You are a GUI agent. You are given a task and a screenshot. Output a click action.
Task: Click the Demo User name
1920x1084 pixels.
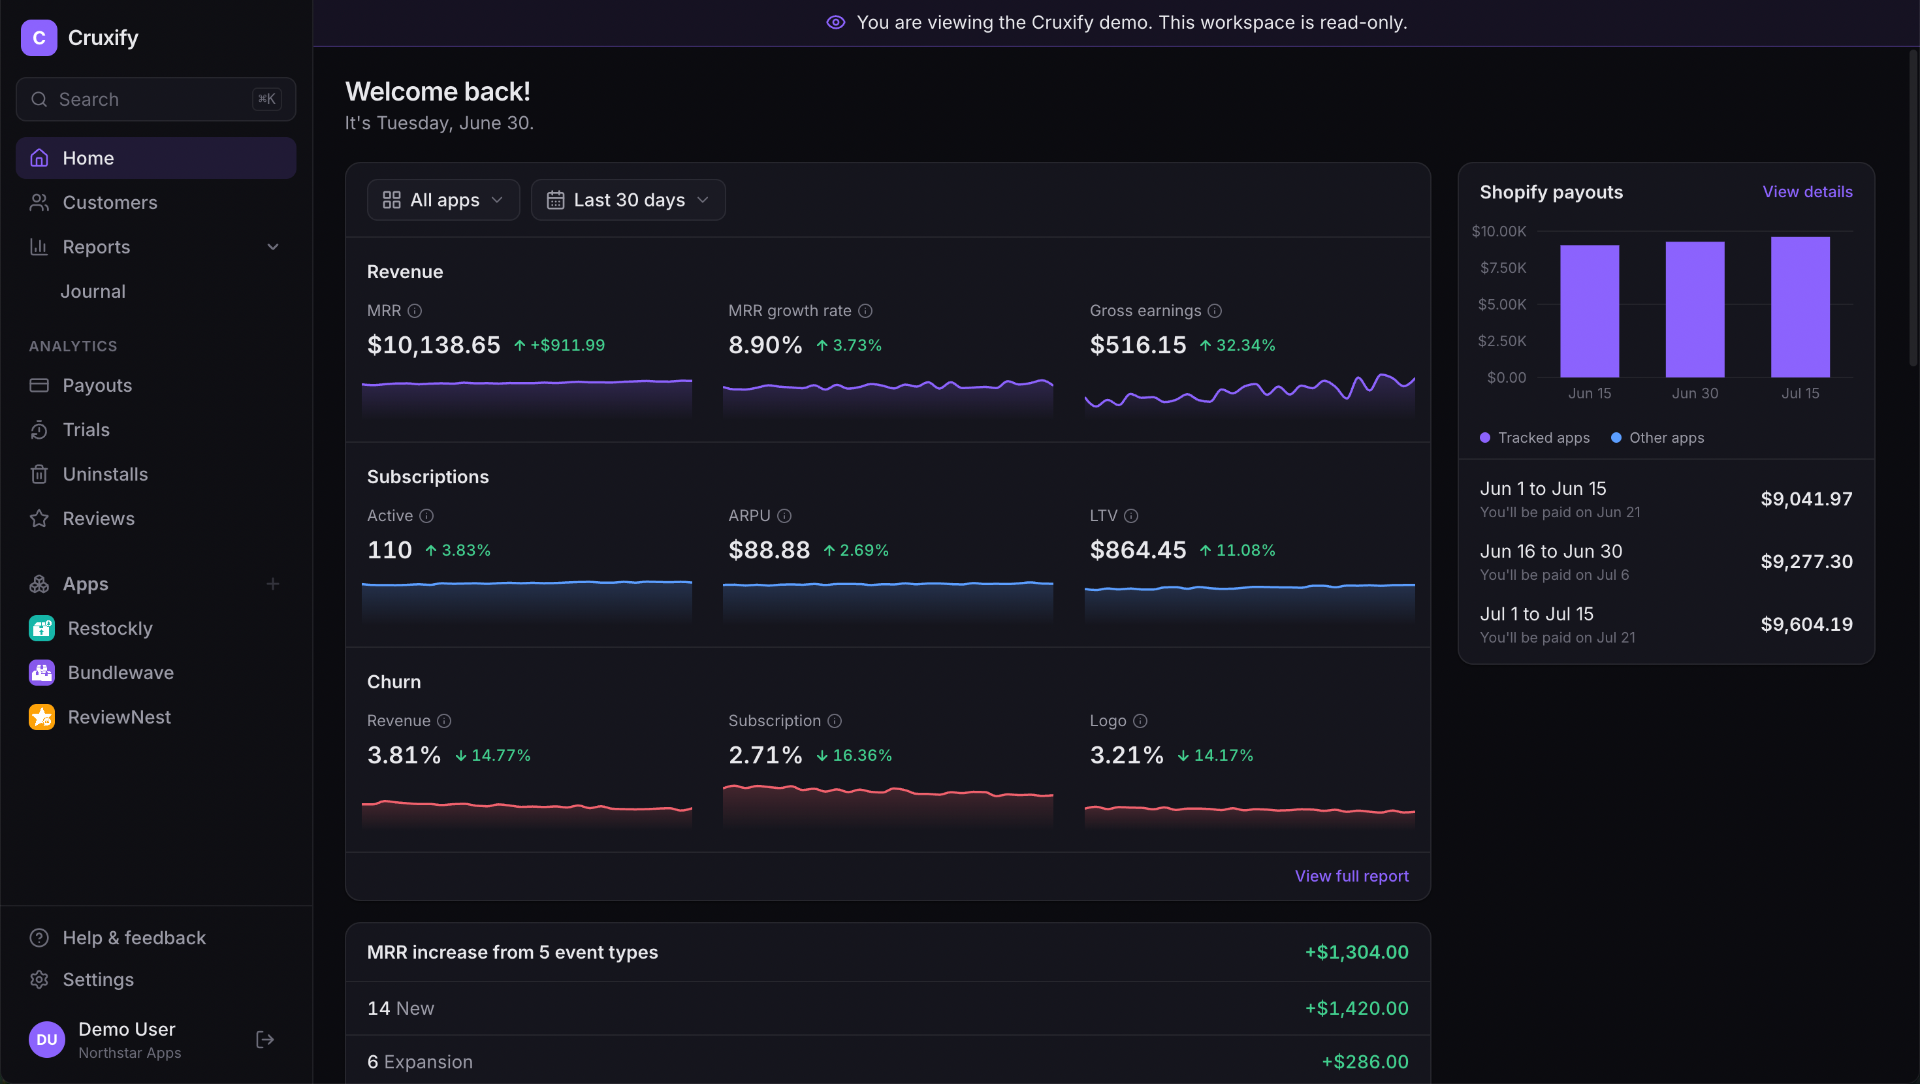[x=127, y=1029]
